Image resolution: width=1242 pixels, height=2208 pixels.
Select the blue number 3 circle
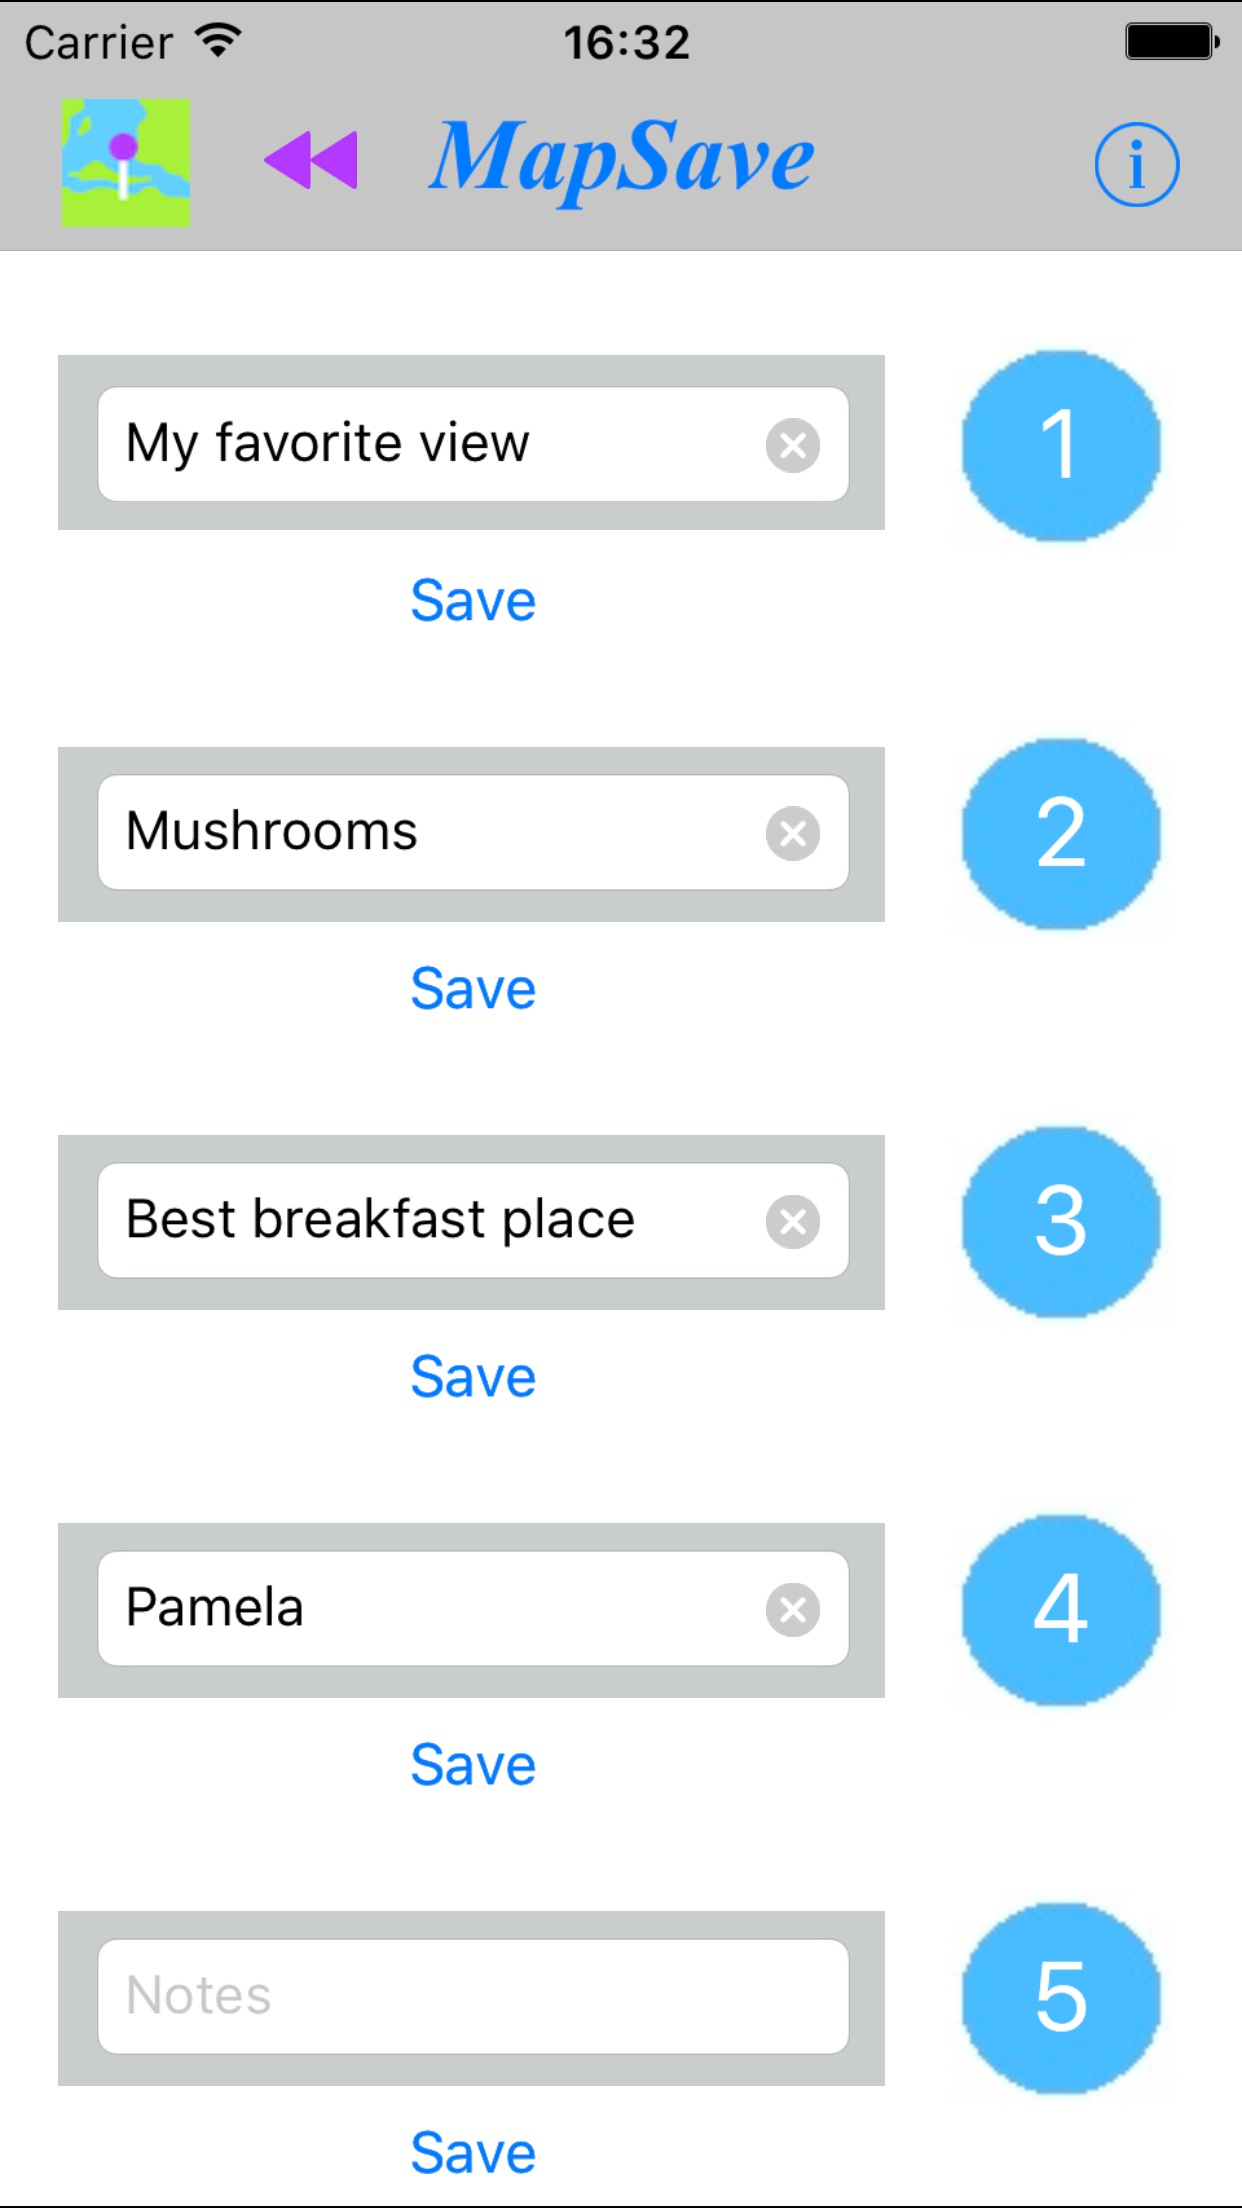(1060, 1221)
